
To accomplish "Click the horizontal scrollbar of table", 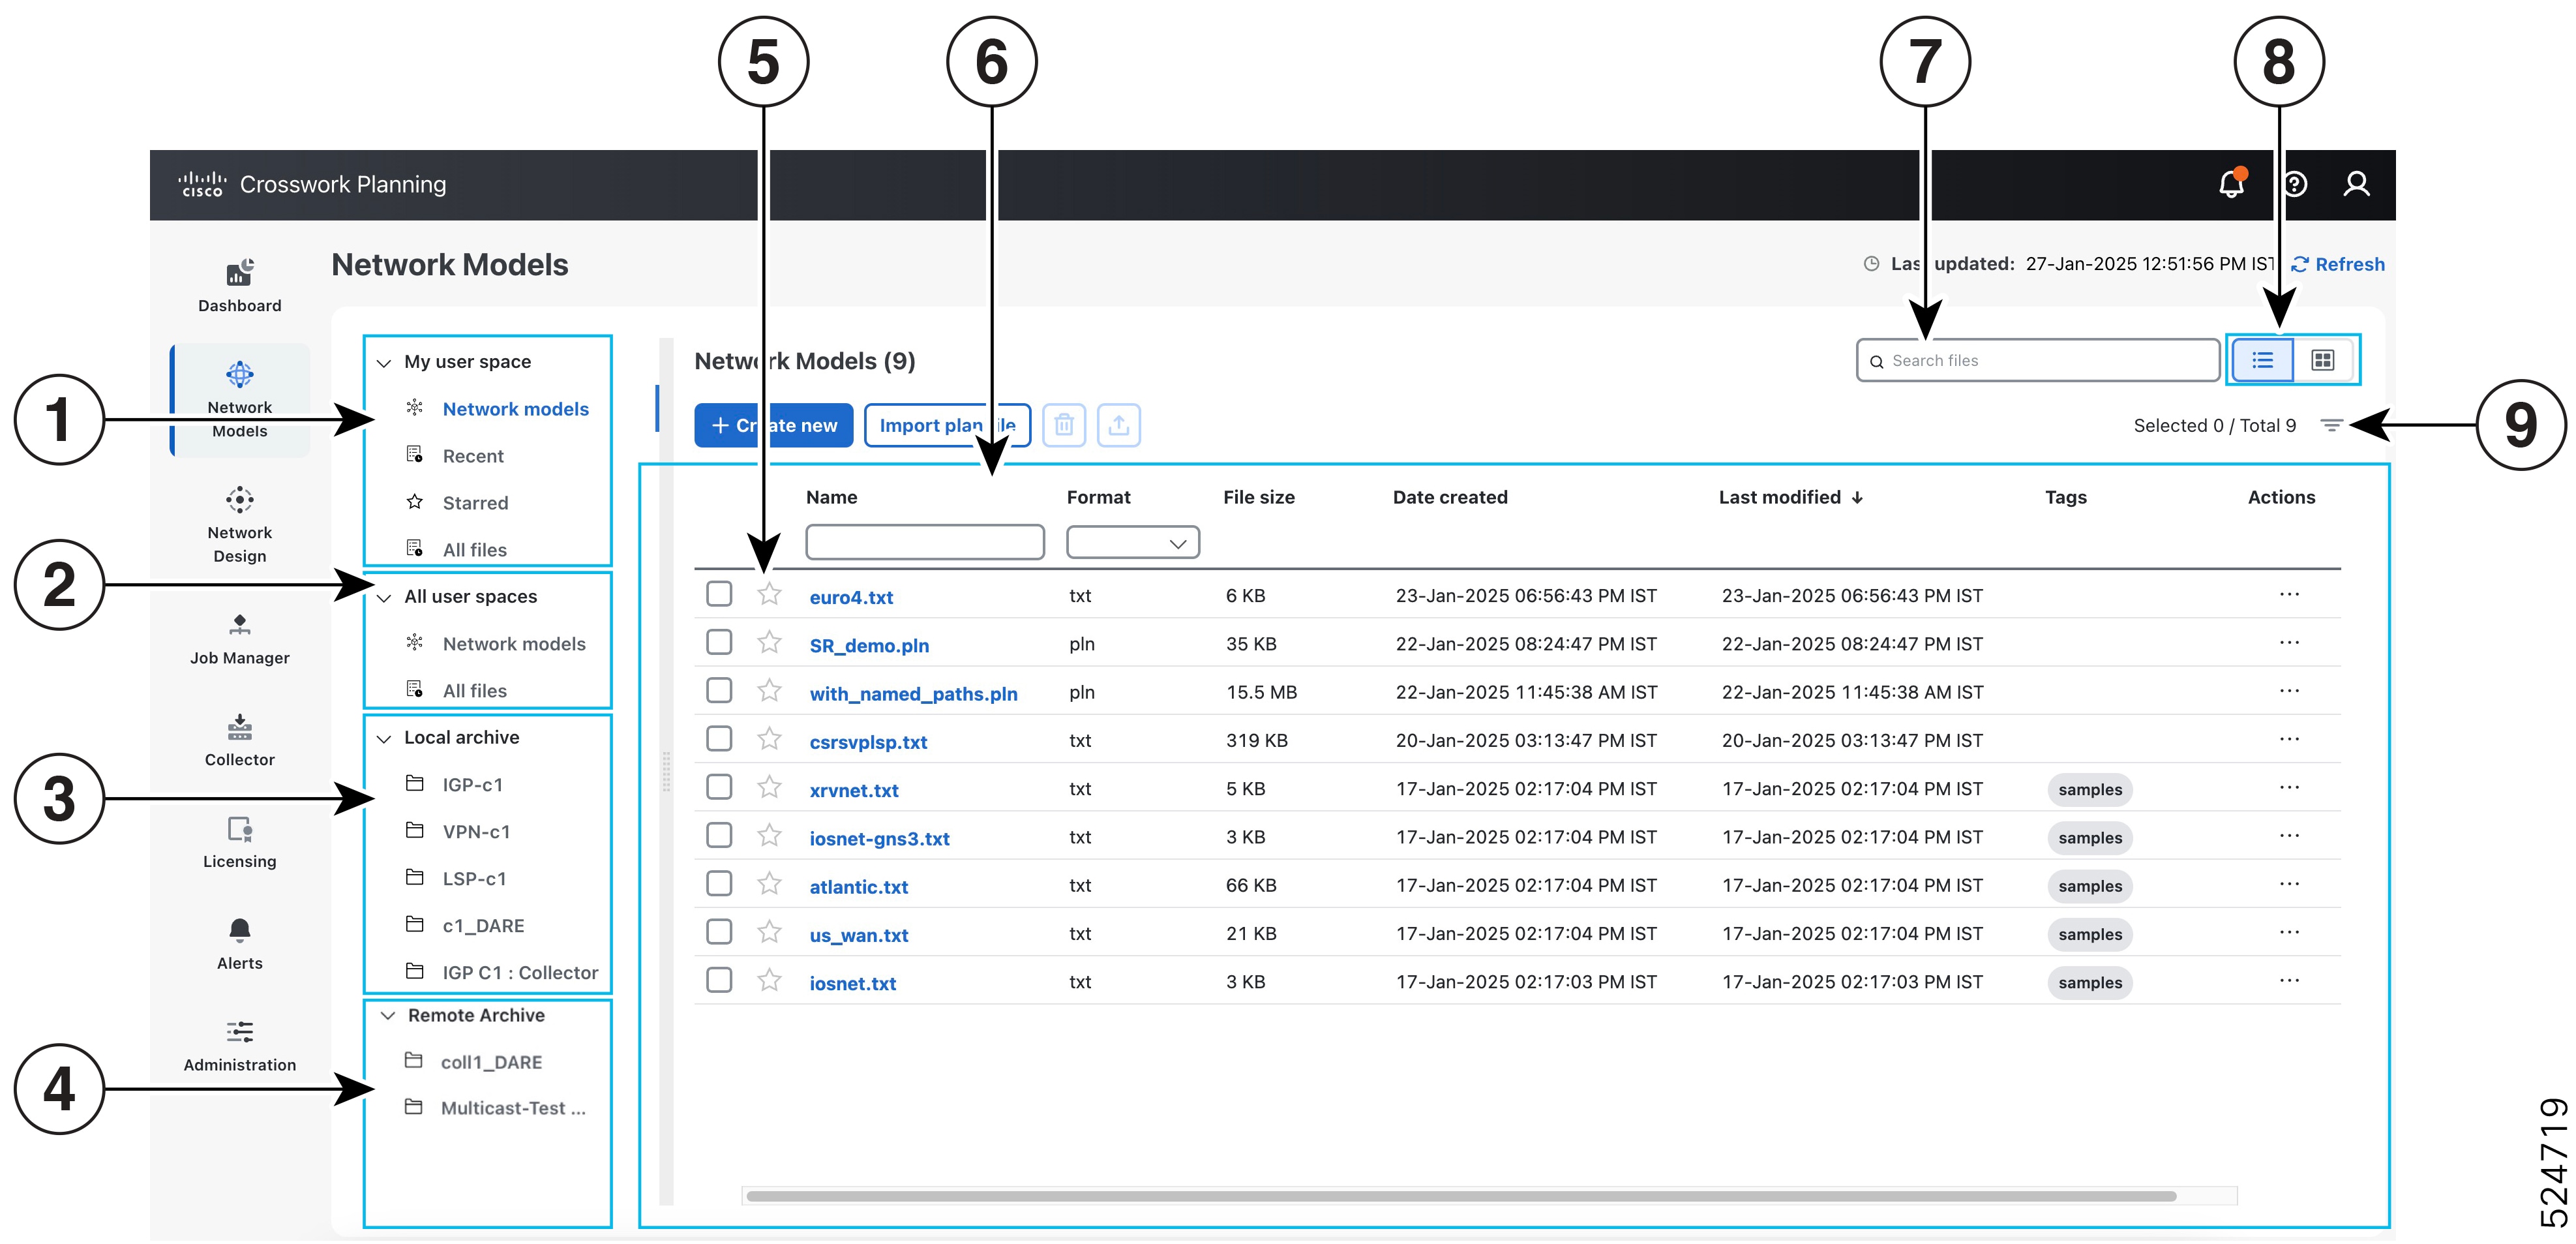I will [x=1460, y=1196].
